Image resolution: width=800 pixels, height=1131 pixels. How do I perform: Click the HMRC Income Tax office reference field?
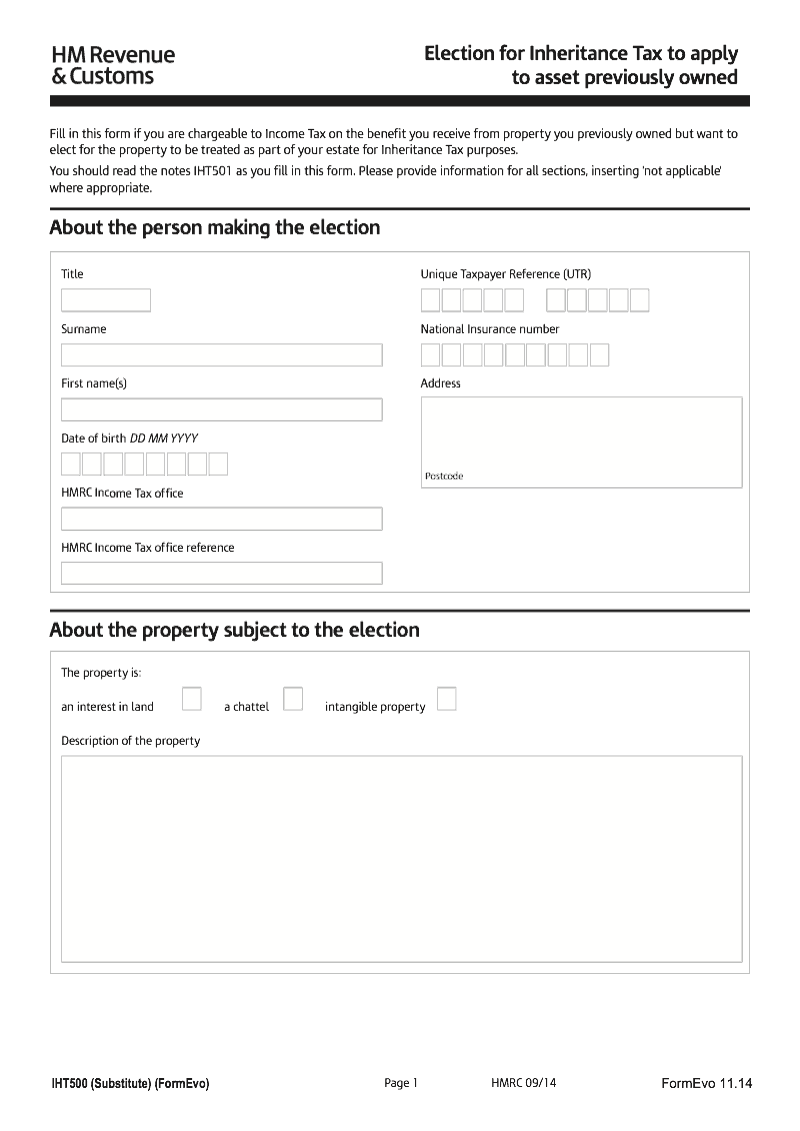pos(222,573)
